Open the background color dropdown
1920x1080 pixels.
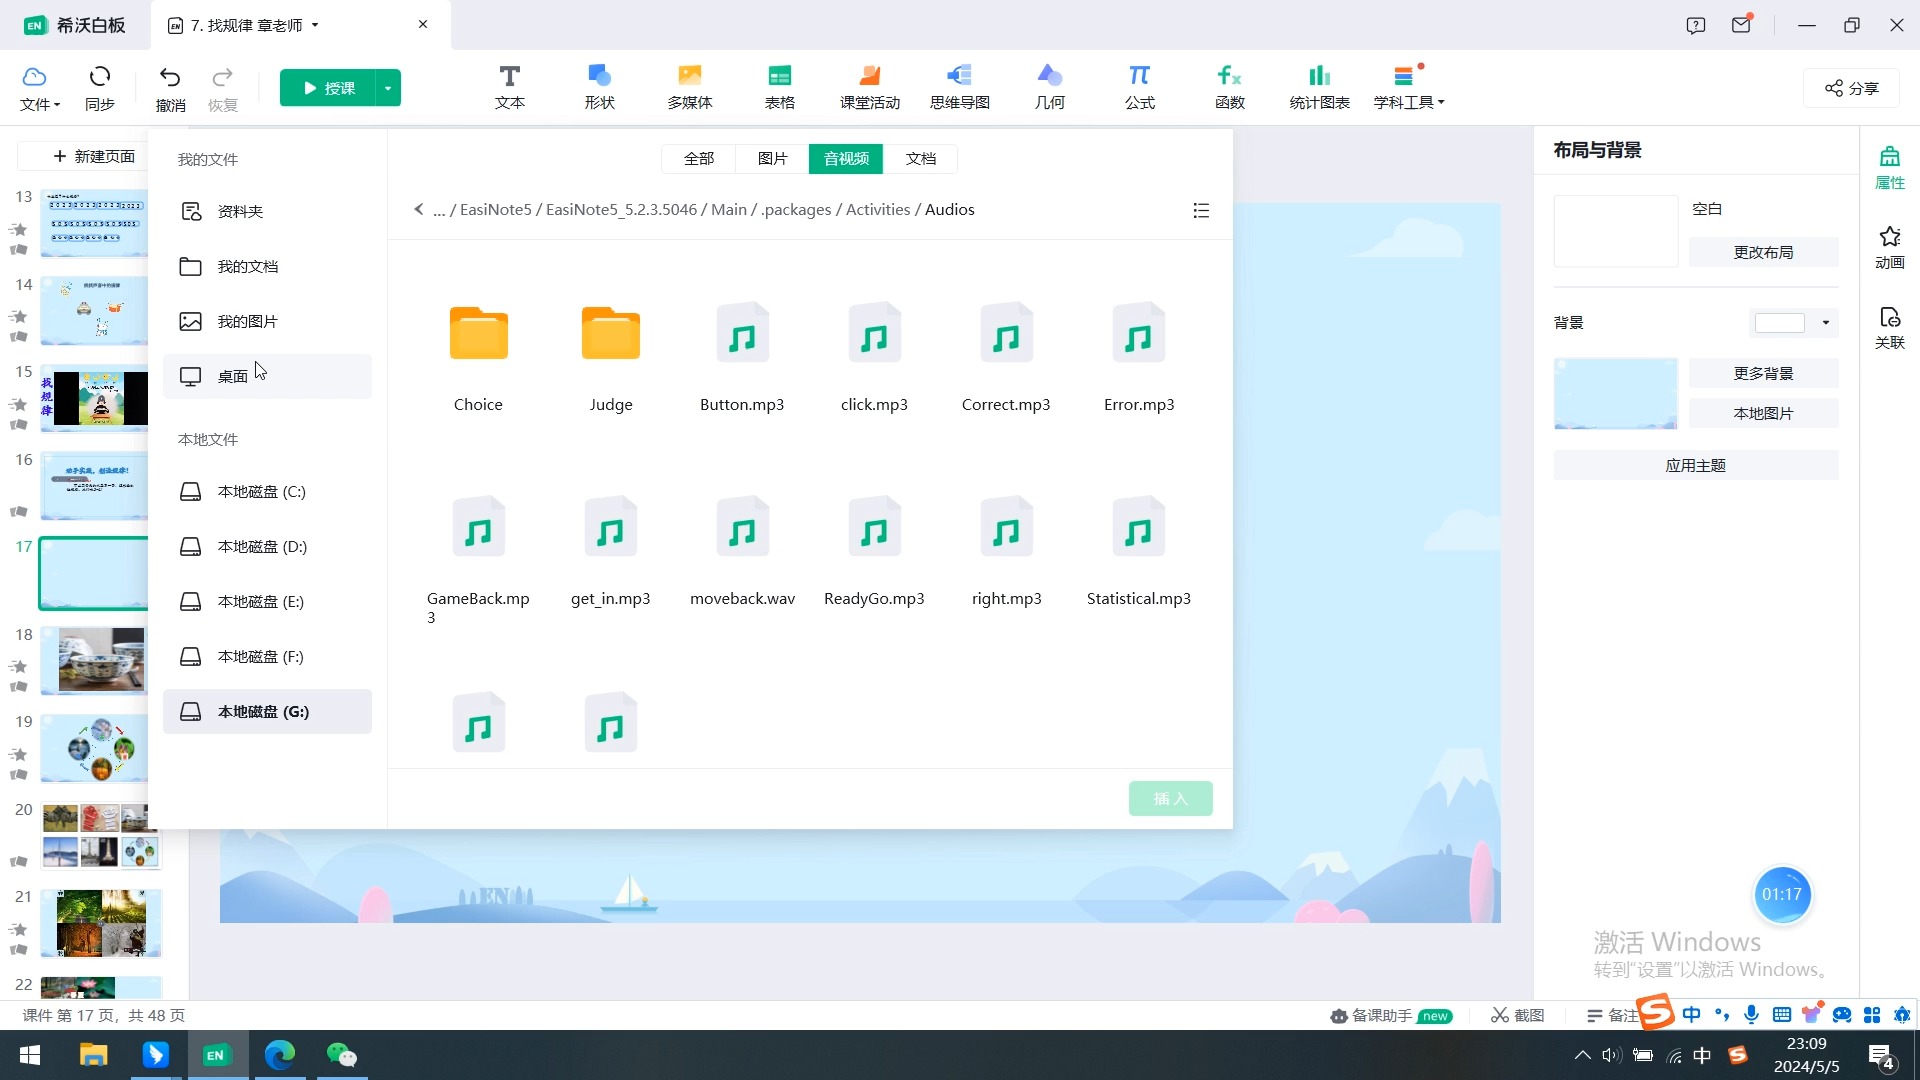[x=1825, y=323]
